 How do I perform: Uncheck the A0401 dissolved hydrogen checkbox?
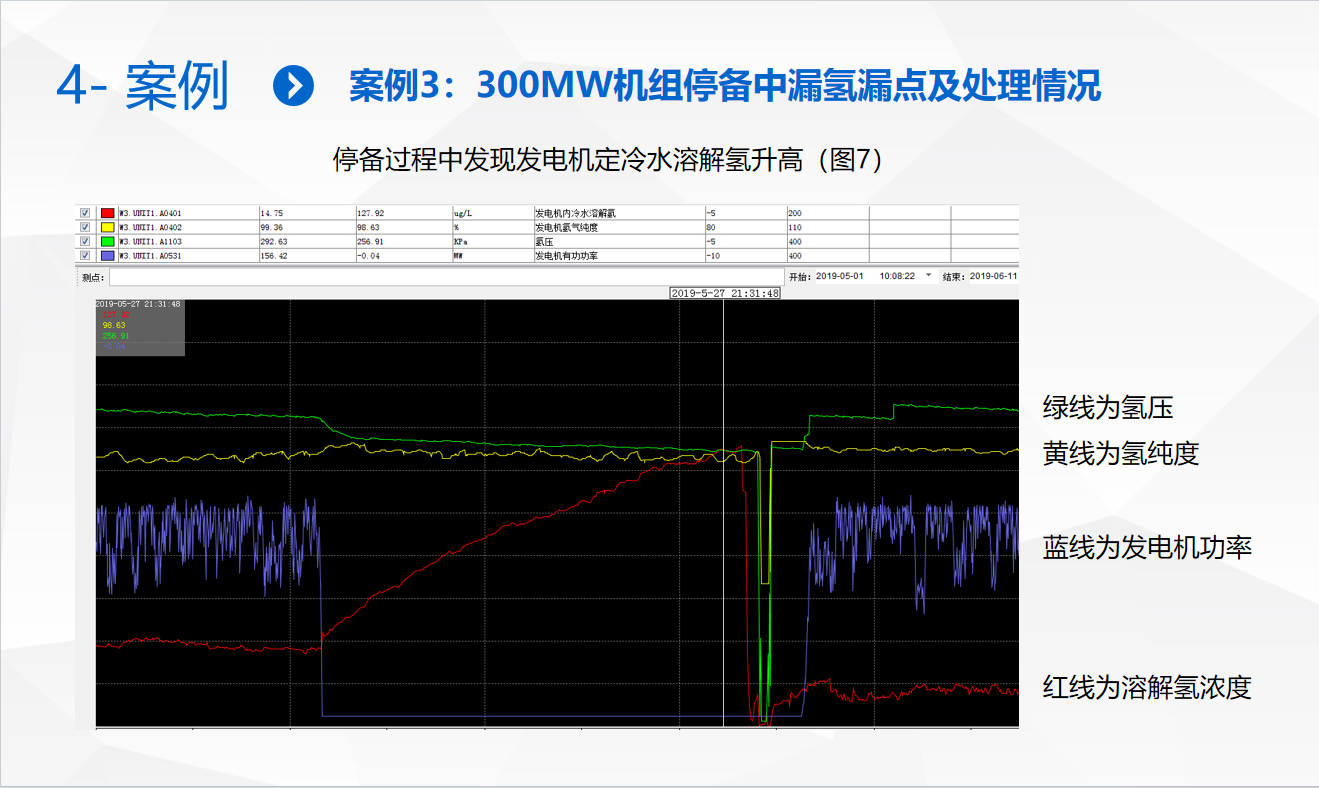[x=85, y=213]
